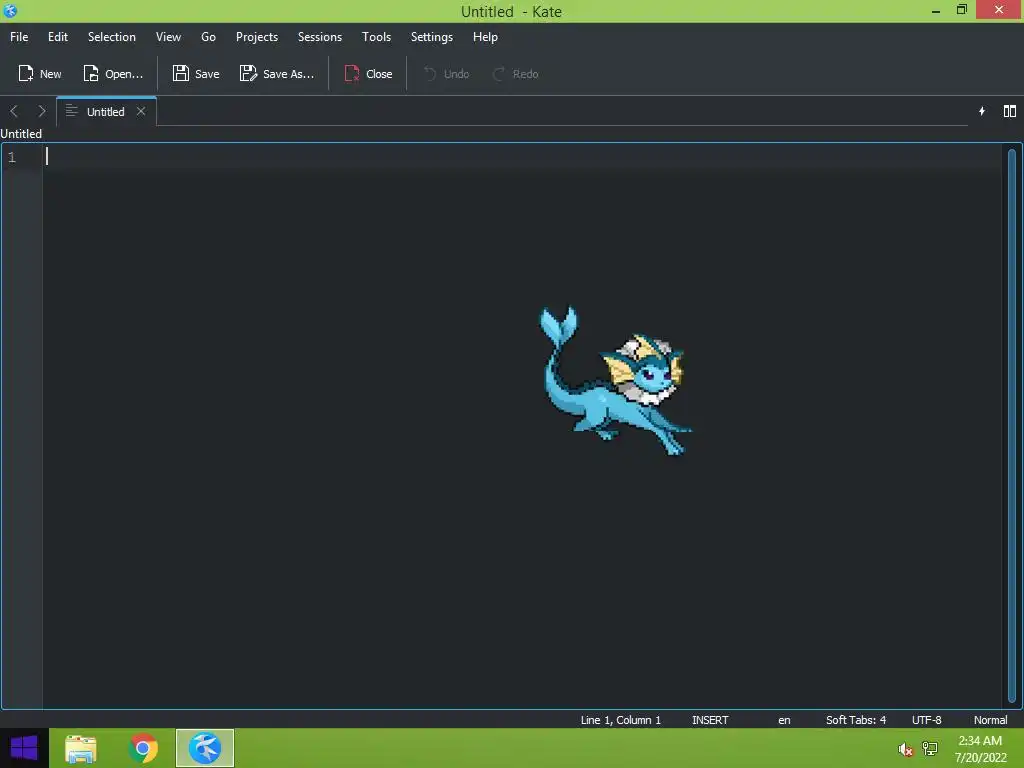Click line number 1 in gutter

[12, 157]
